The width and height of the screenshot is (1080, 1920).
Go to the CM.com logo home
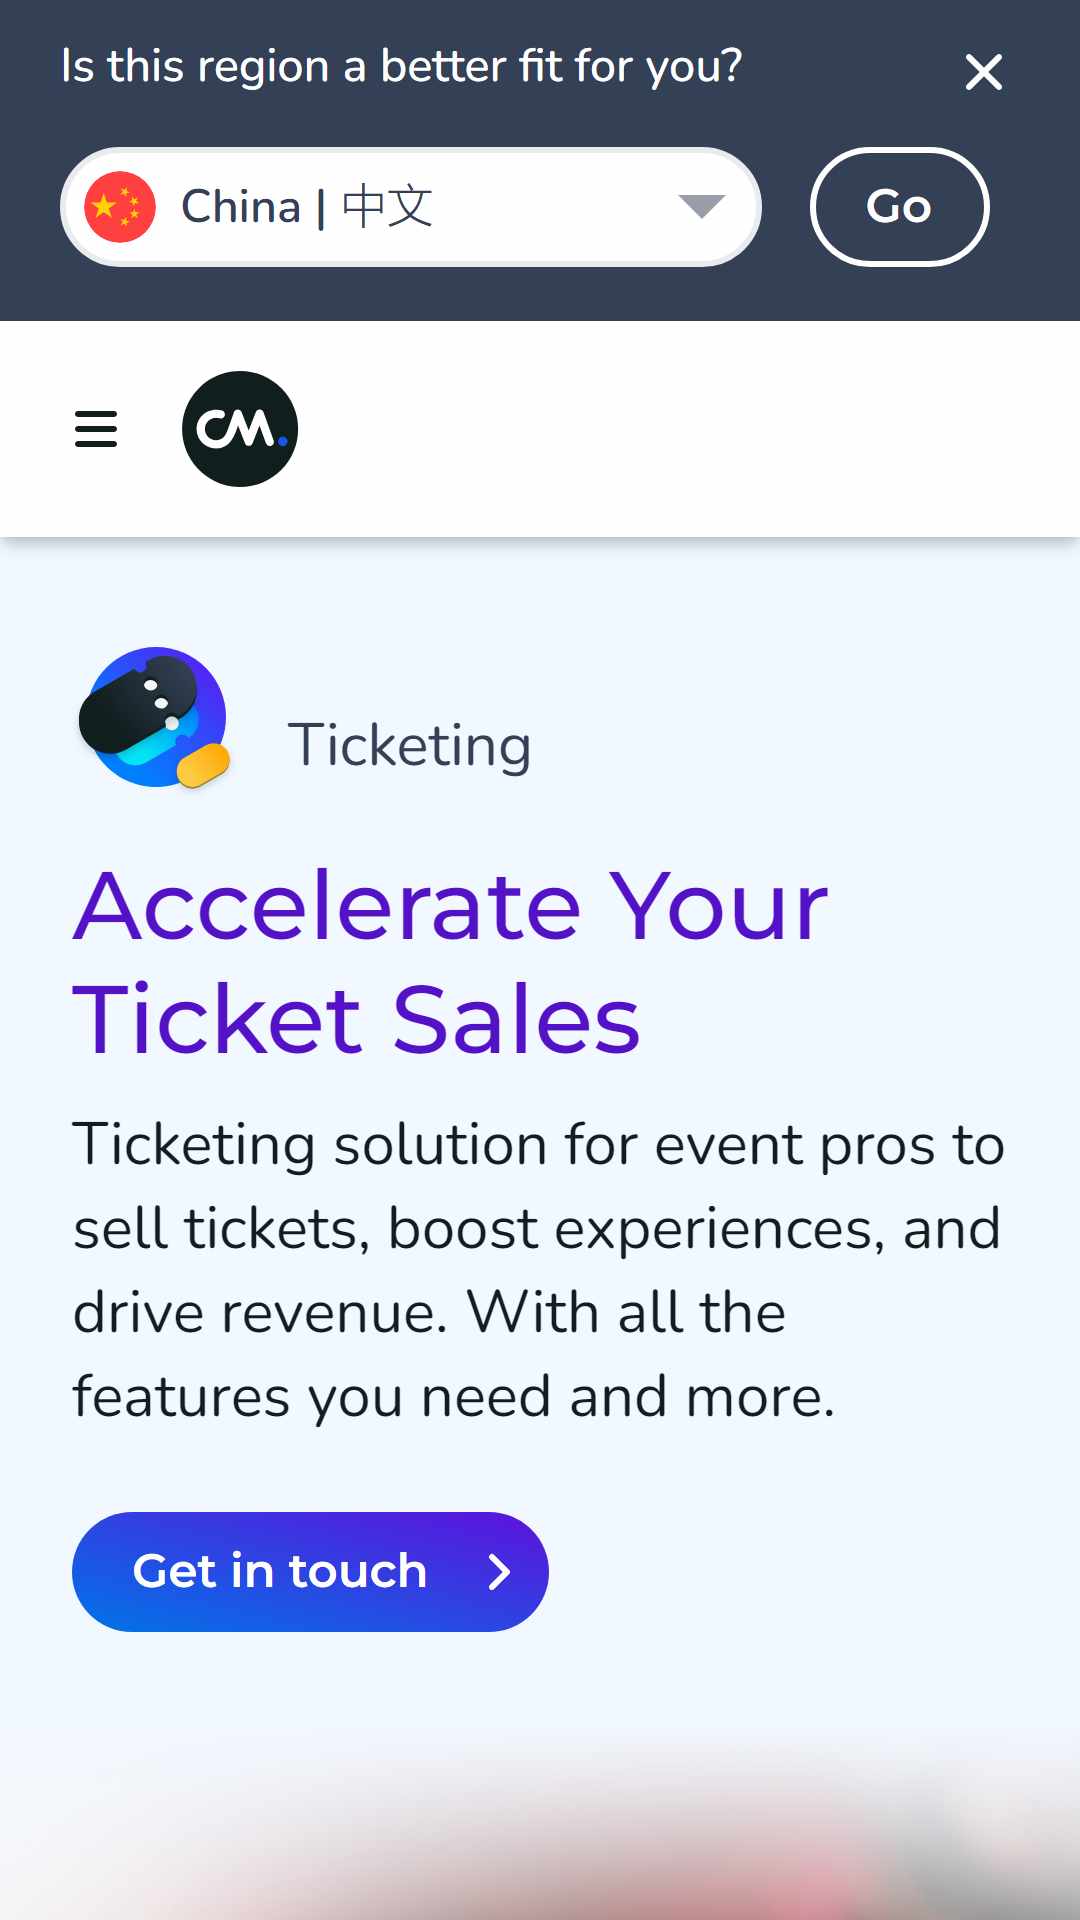(240, 429)
